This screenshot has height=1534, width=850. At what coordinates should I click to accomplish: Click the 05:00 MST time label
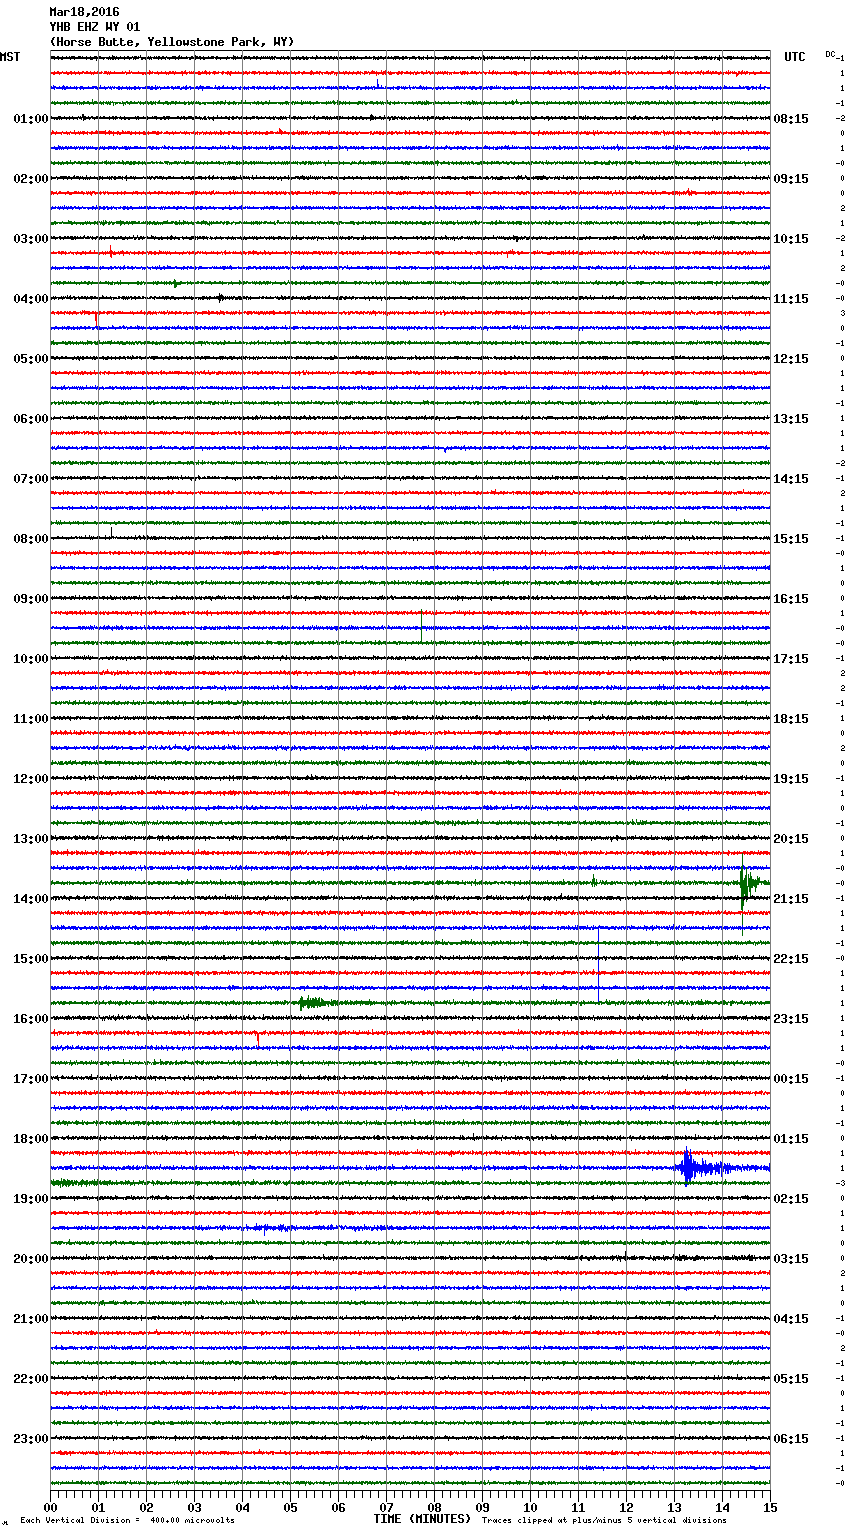(31, 359)
